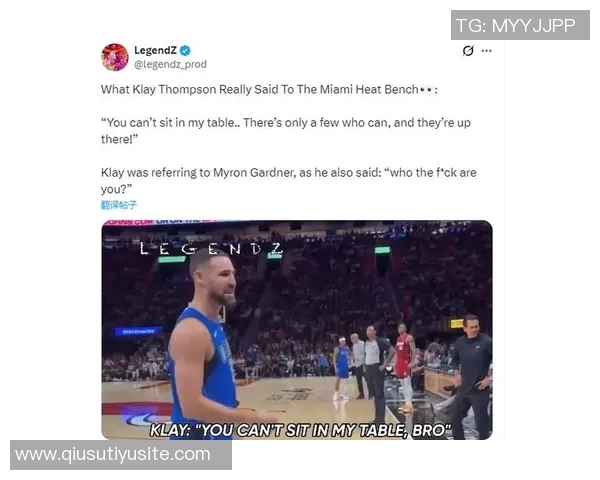Click the player in the red jersey

click(x=404, y=367)
